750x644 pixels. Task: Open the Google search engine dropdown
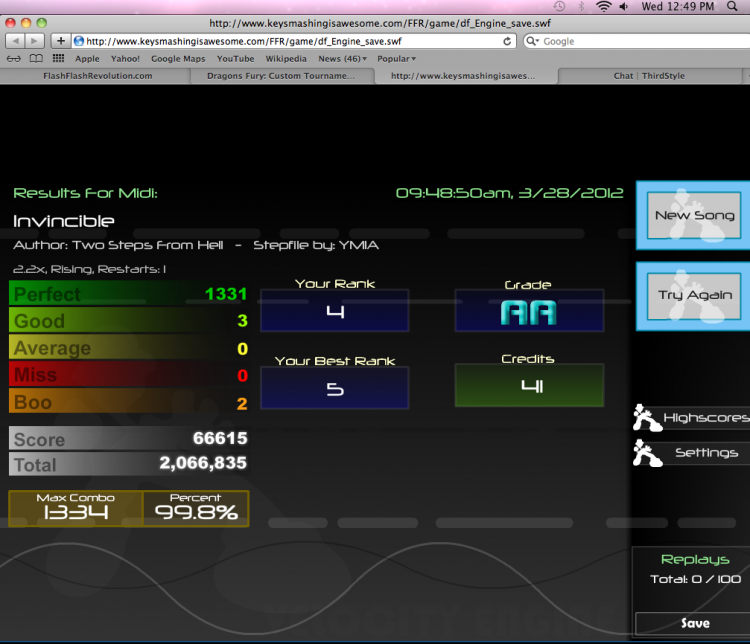pos(532,41)
